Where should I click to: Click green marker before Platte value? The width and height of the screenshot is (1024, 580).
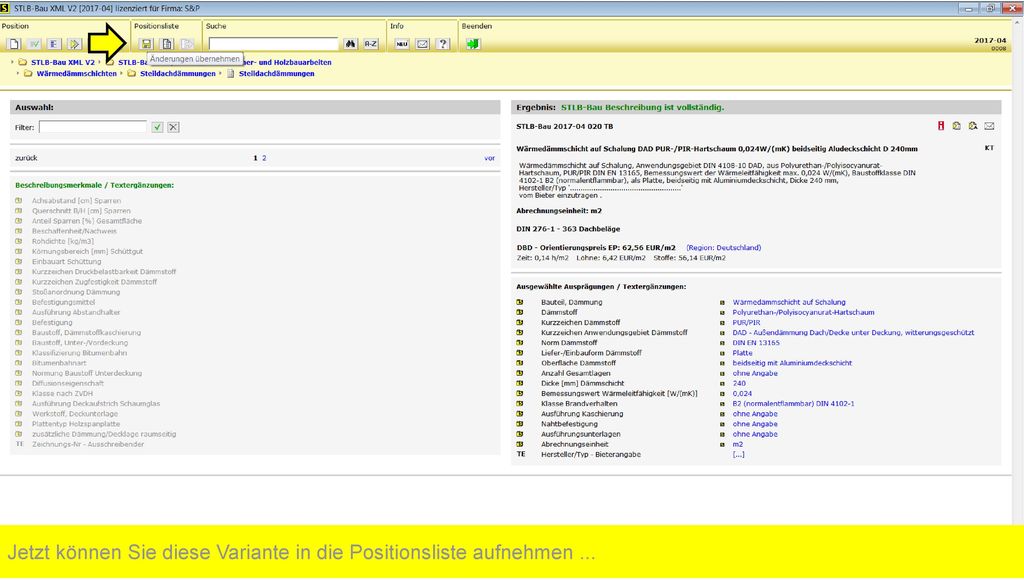pos(722,353)
